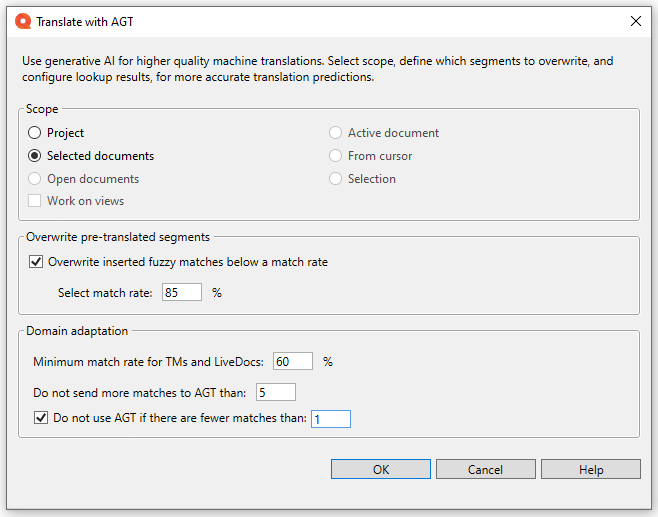The width and height of the screenshot is (658, 517).
Task: Click Do not send more matches to AGT label
Action: (140, 393)
